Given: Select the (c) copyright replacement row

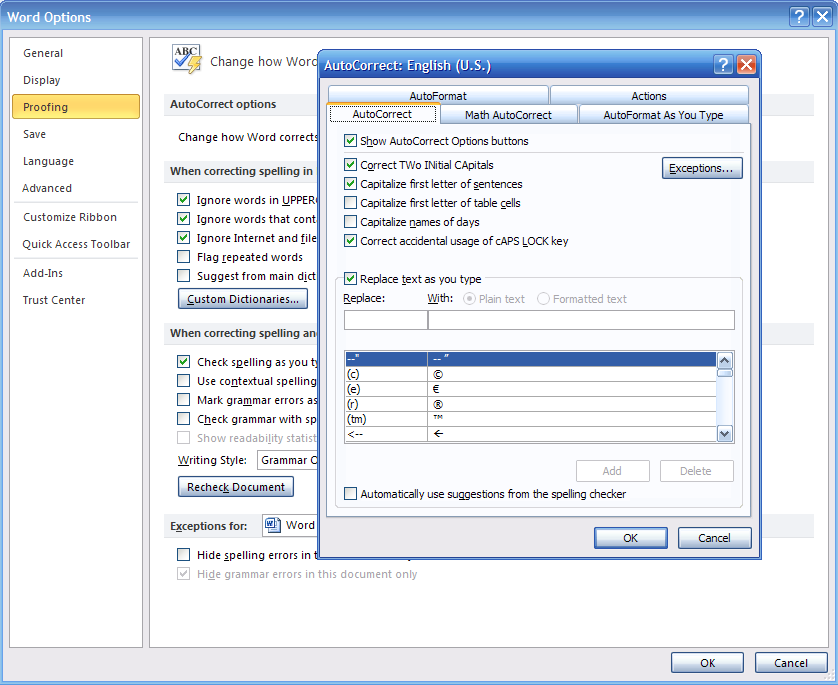Looking at the screenshot, I should tap(531, 374).
